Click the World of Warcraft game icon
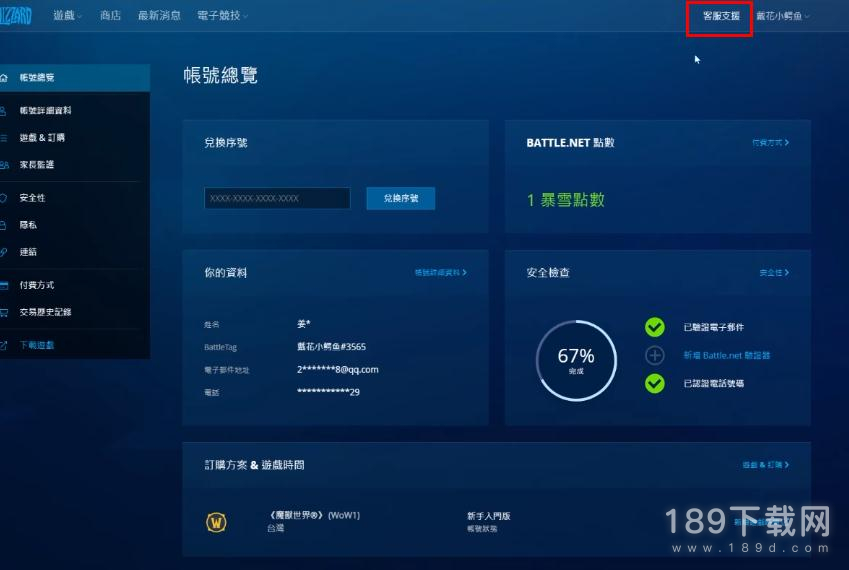 coord(216,522)
